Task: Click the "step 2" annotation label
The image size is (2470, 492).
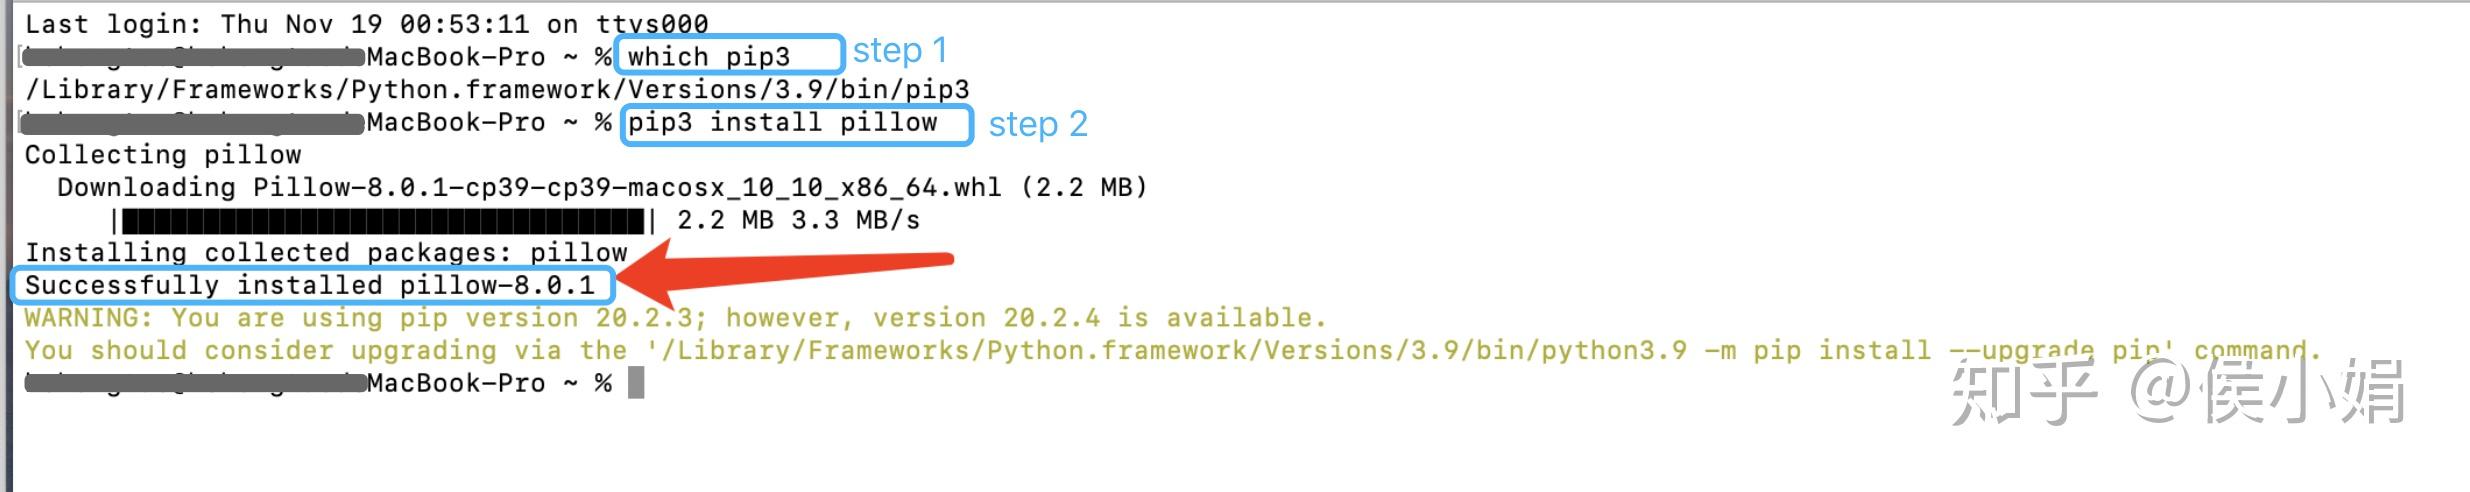Action: point(1037,125)
